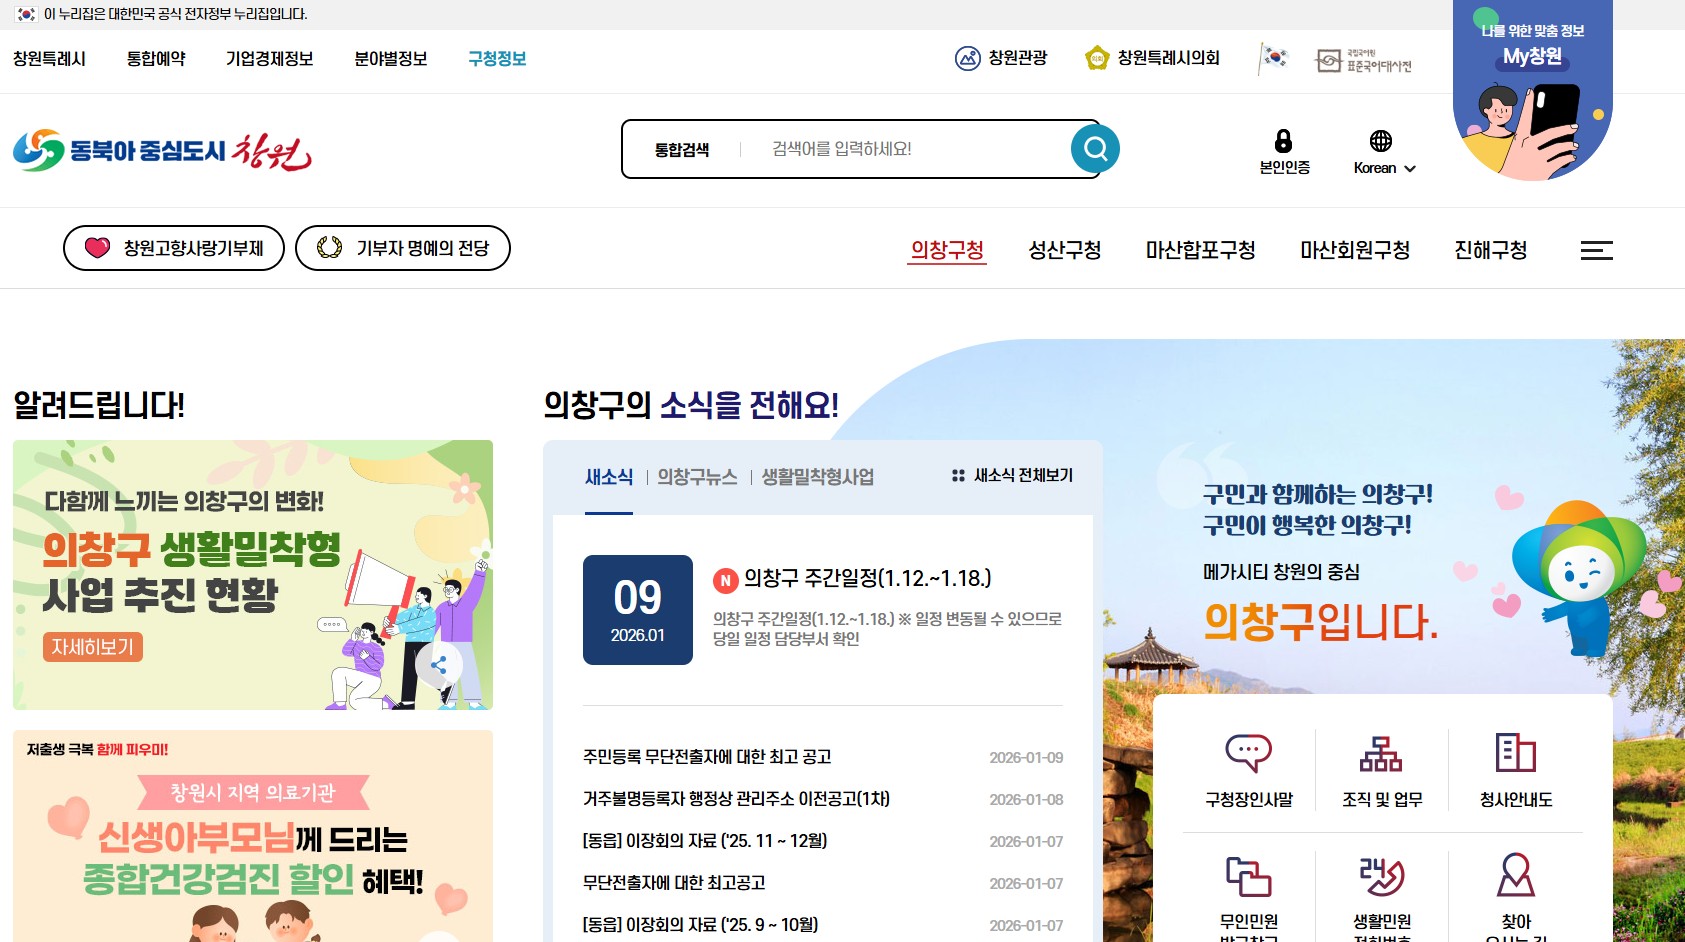1685x942 pixels.
Task: Click the 본인인증 lock icon
Action: [x=1283, y=141]
